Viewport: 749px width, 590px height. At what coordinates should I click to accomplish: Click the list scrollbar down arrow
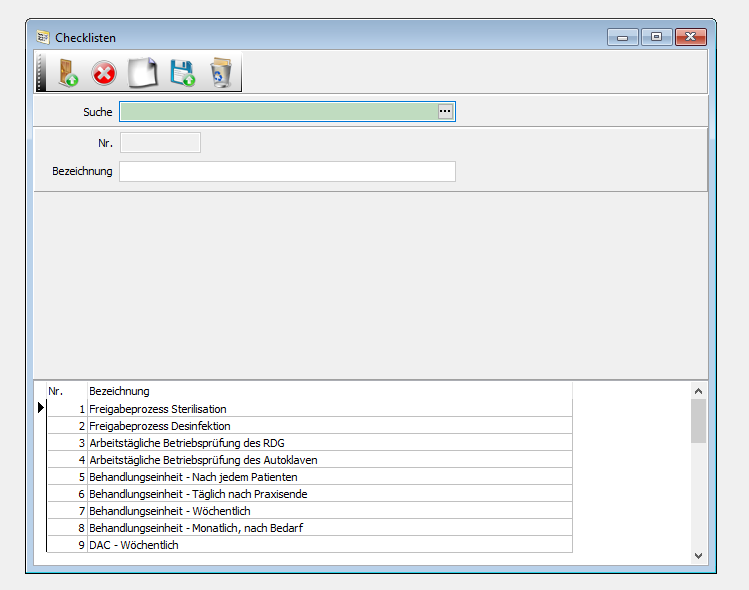click(x=698, y=555)
